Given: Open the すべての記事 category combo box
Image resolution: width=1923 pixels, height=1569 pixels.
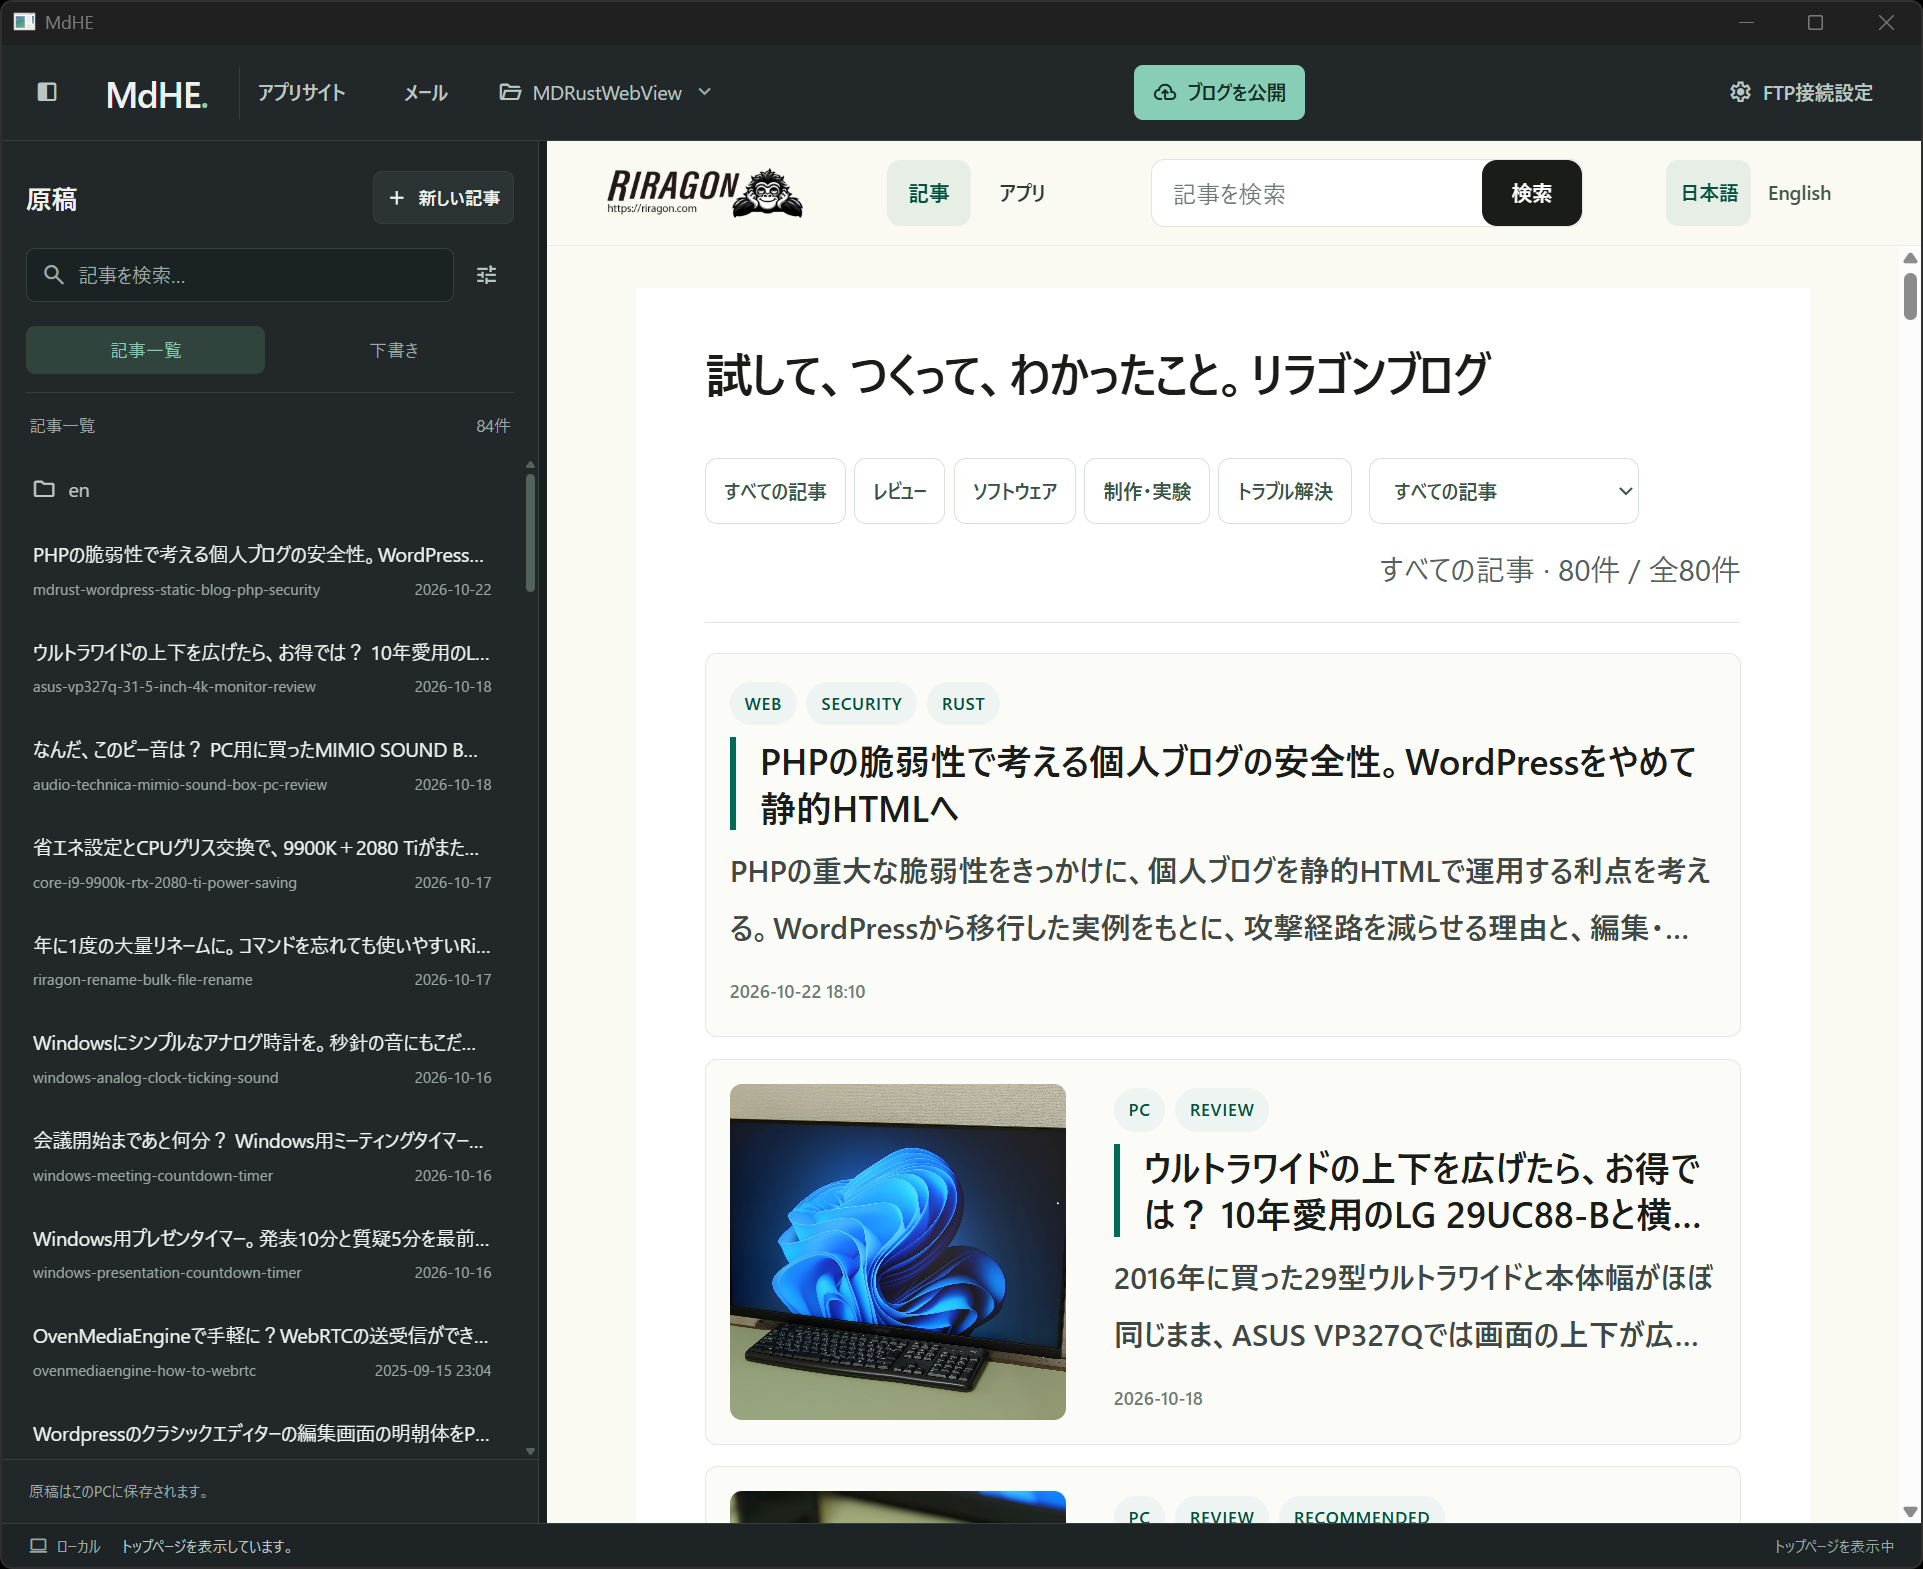Looking at the screenshot, I should (x=1503, y=491).
